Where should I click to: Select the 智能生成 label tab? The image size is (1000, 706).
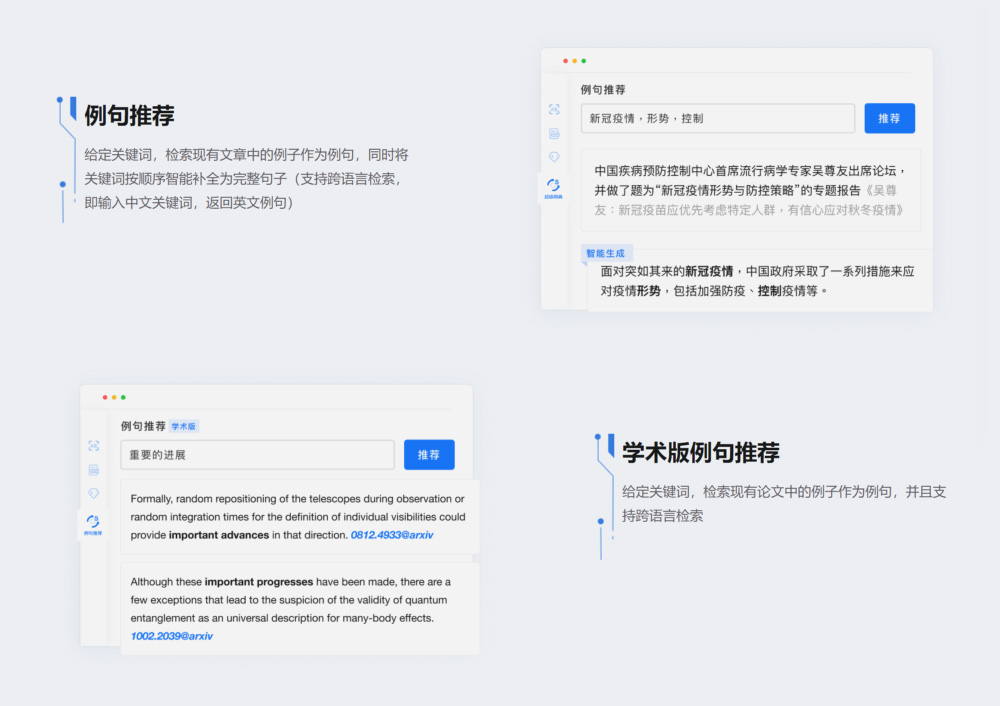(608, 252)
